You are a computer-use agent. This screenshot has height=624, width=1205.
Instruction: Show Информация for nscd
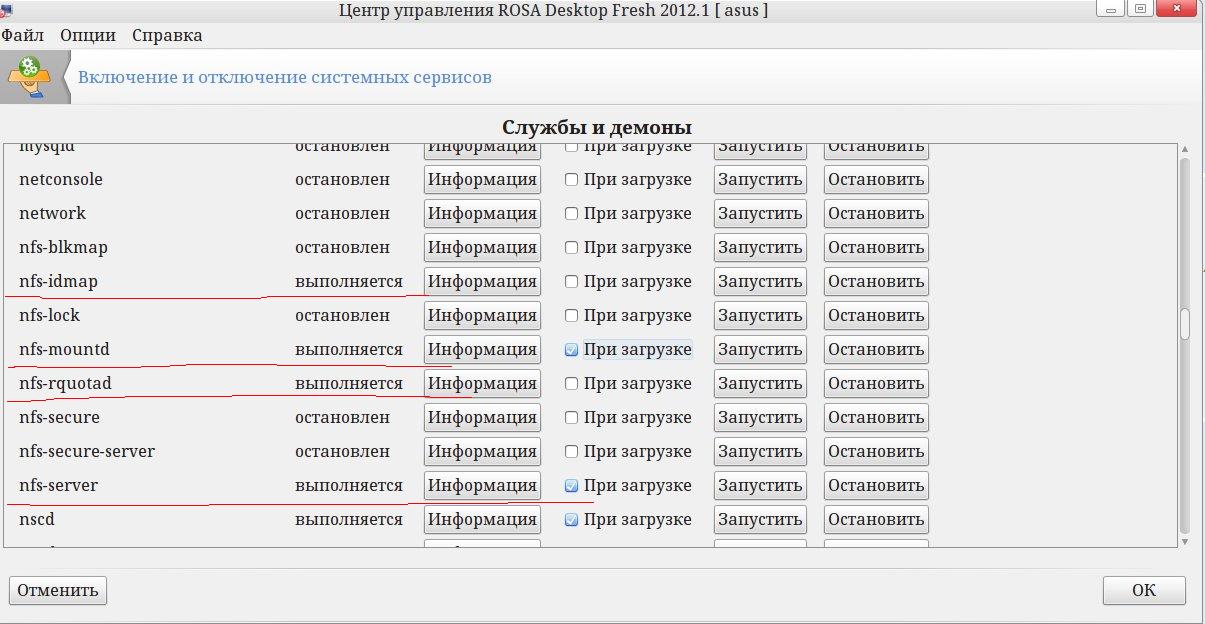click(482, 520)
